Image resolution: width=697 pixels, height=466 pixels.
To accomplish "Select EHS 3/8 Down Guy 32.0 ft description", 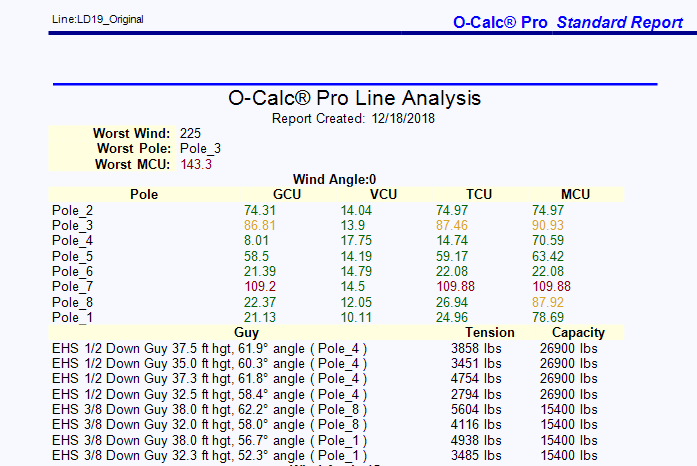I will point(209,425).
